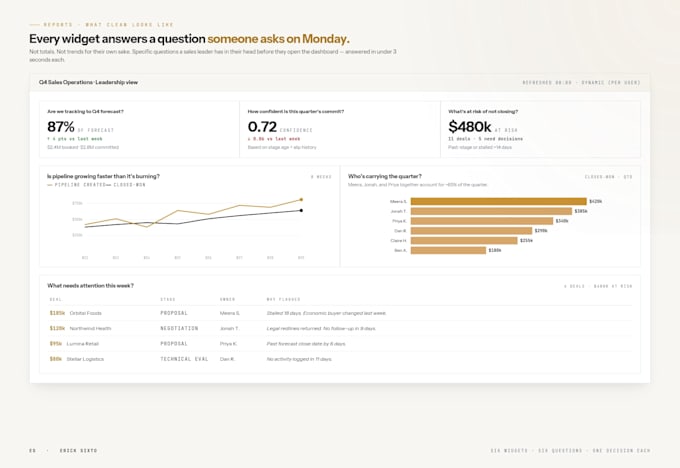The height and width of the screenshot is (468, 680).
Task: Click the Priya K. bar in chart
Action: (482, 221)
